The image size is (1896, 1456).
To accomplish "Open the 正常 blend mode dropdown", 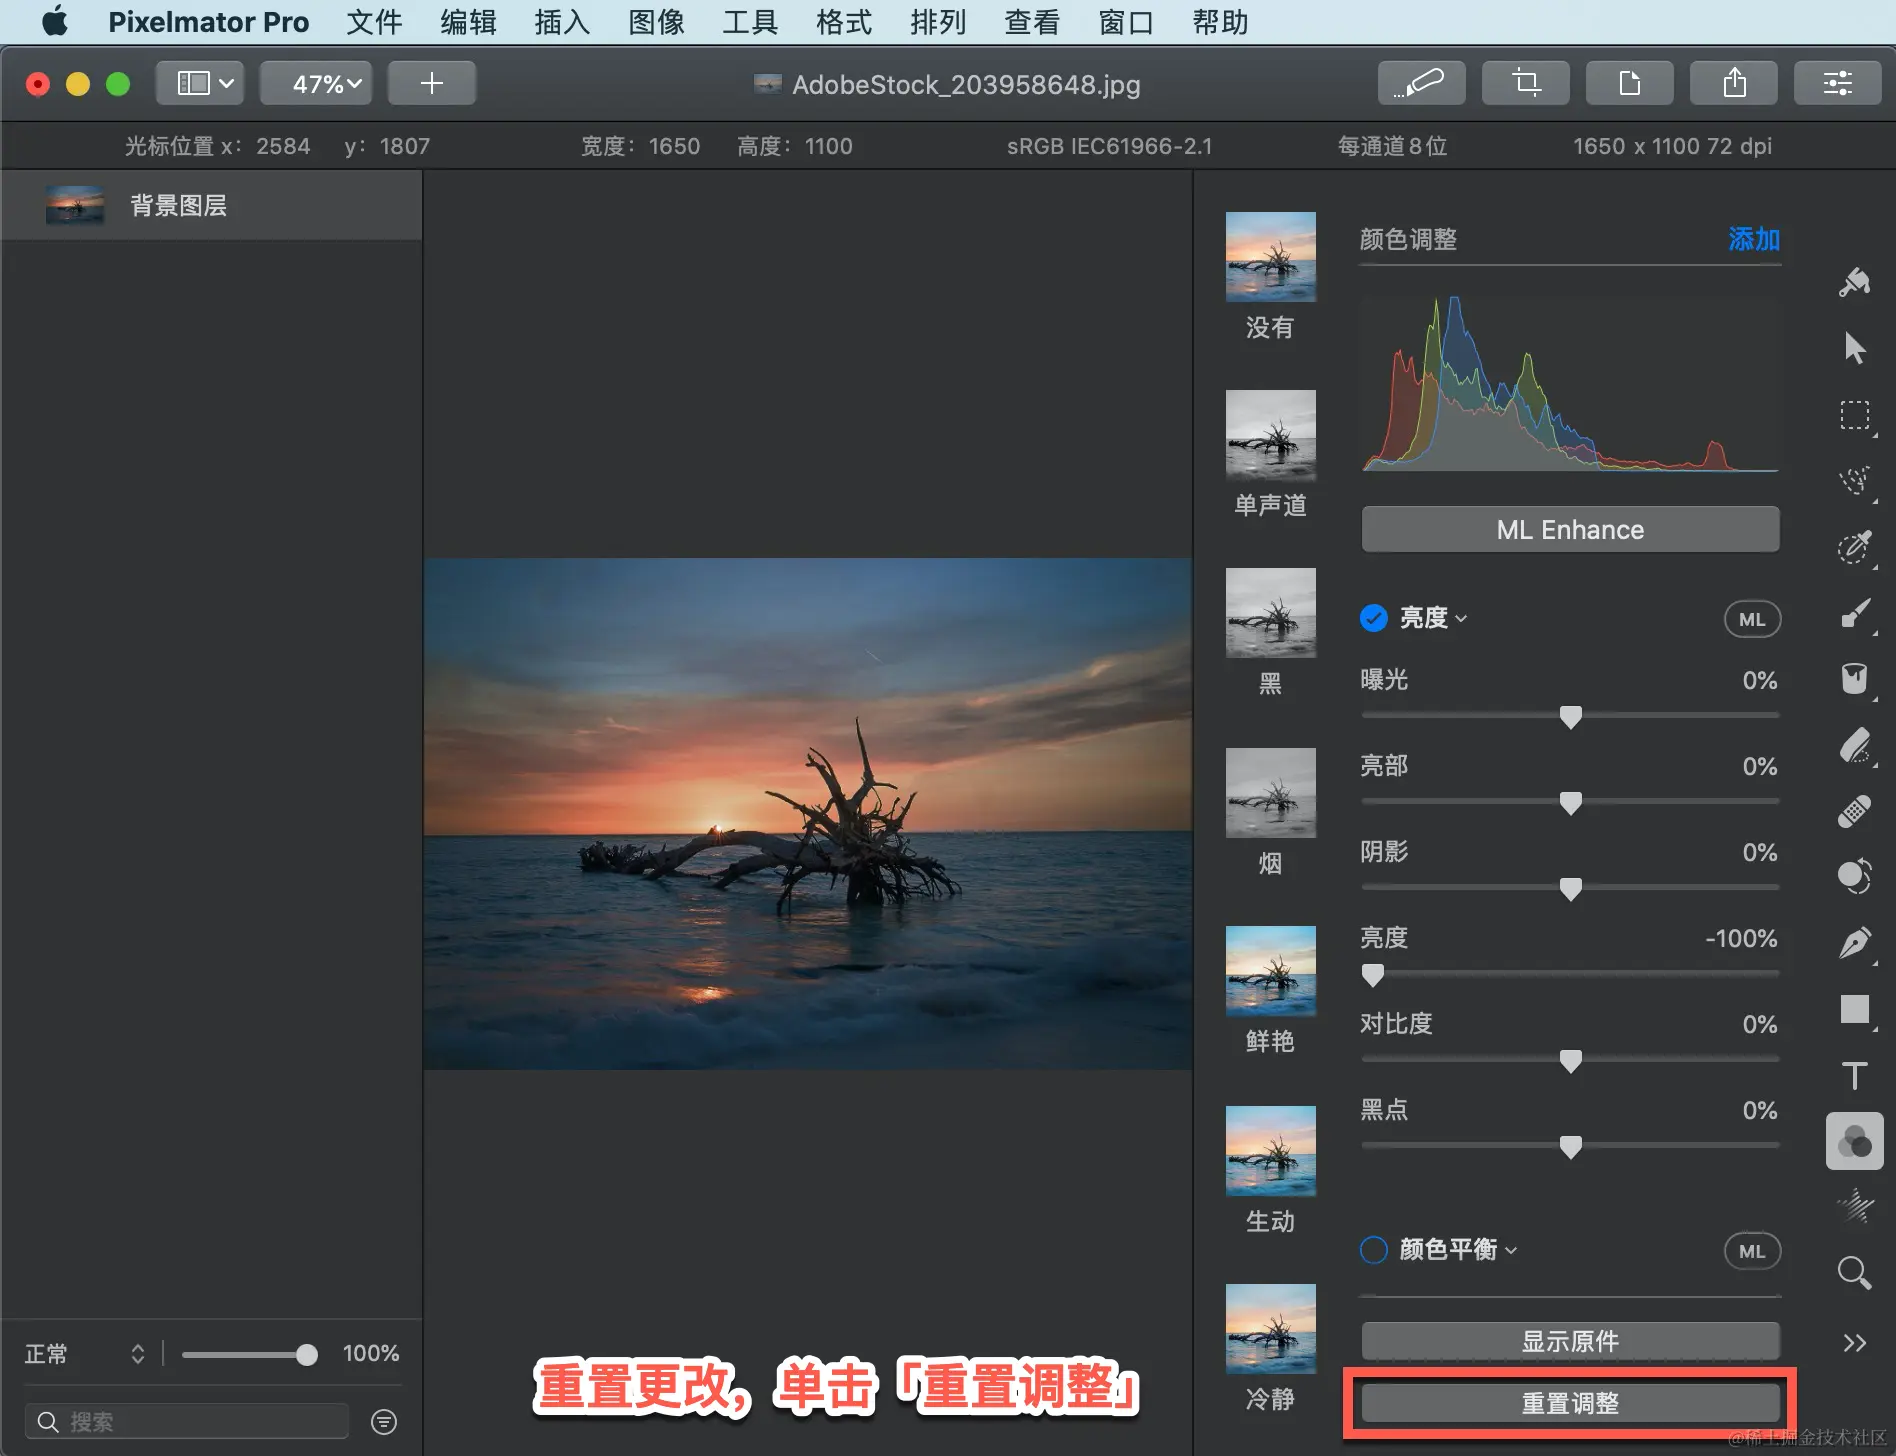I will click(84, 1353).
